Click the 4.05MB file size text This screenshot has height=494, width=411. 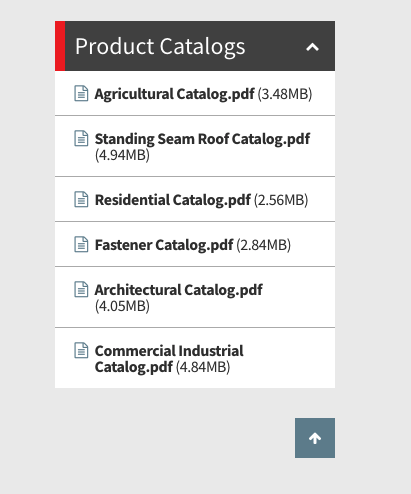point(122,306)
